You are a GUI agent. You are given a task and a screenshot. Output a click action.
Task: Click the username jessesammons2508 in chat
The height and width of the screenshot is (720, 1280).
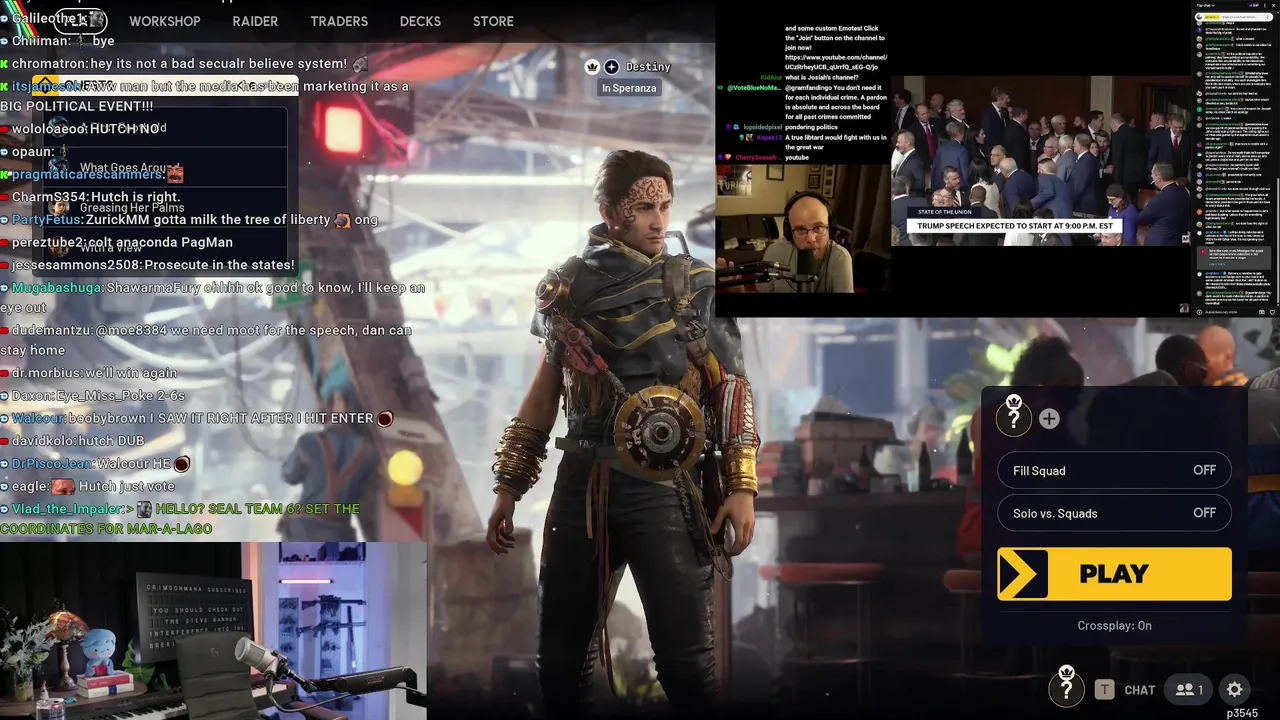[76, 265]
